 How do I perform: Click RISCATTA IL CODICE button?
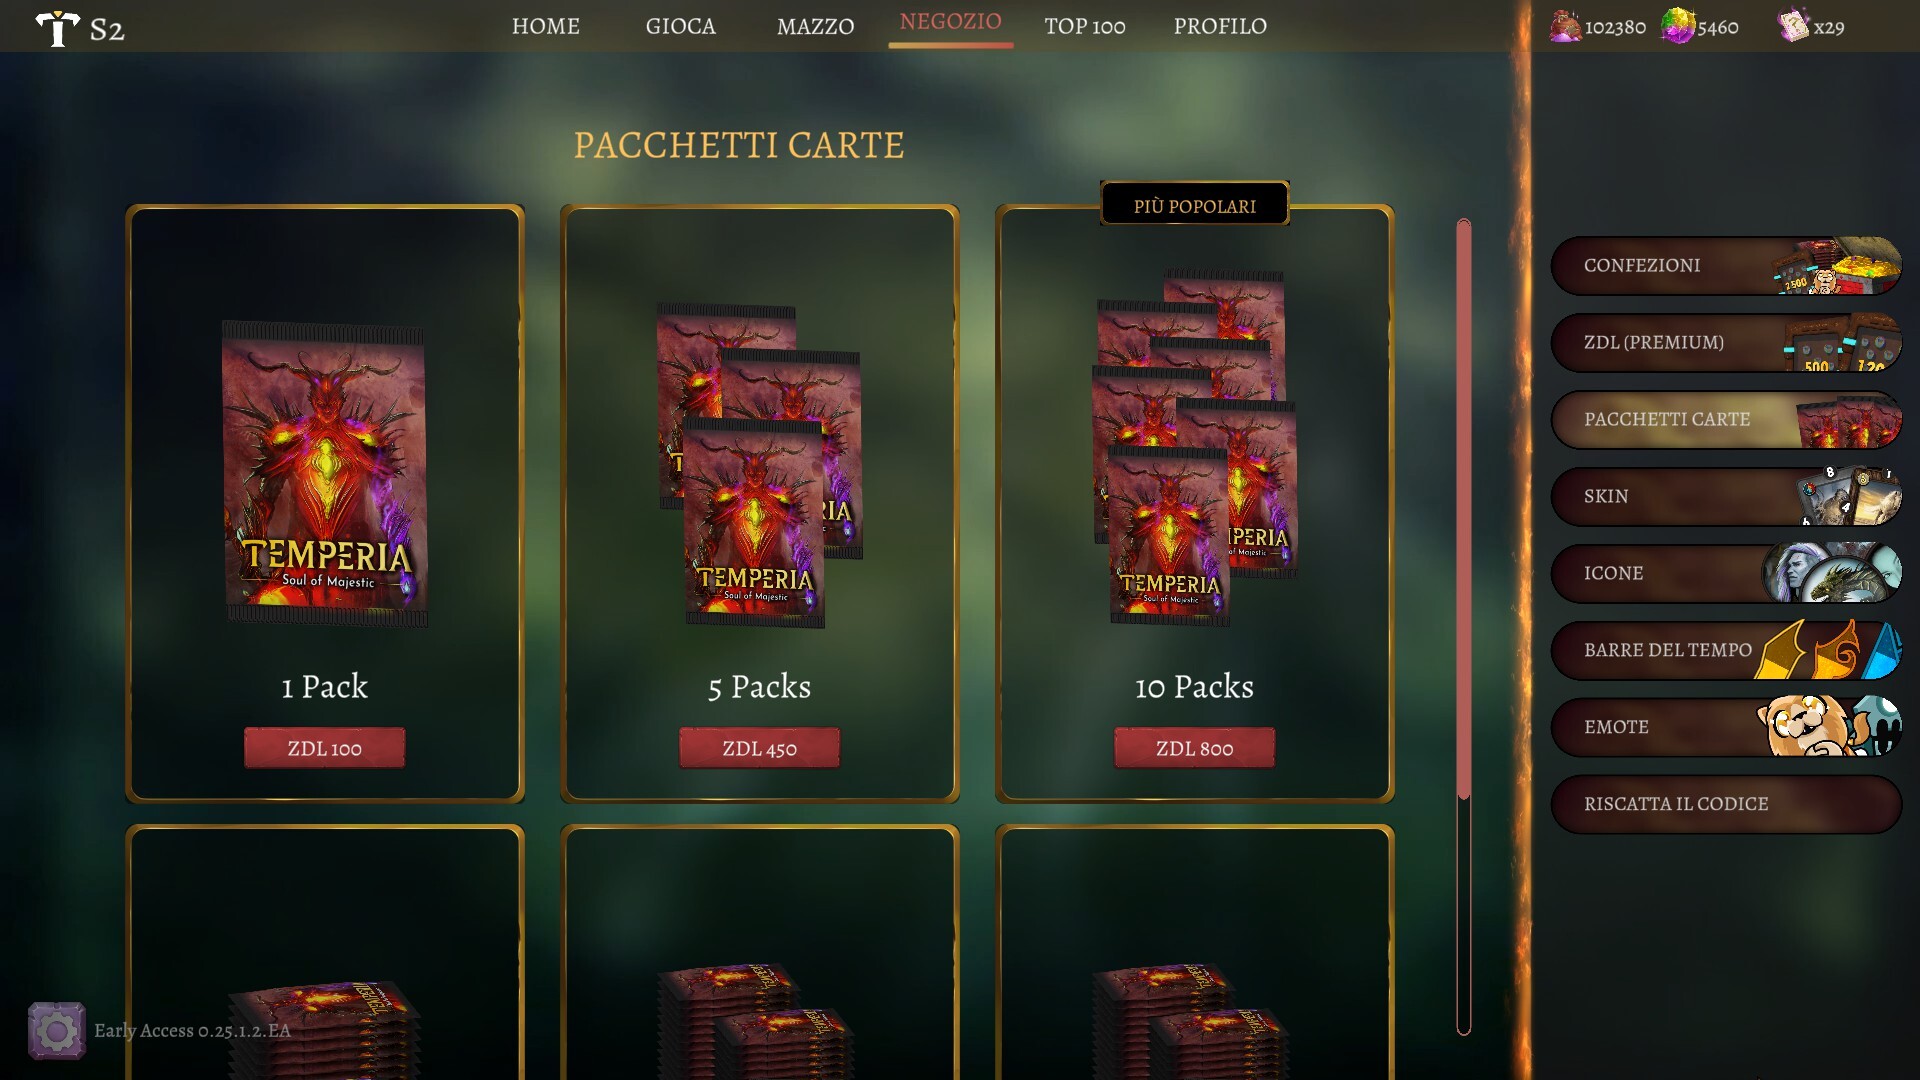tap(1726, 804)
